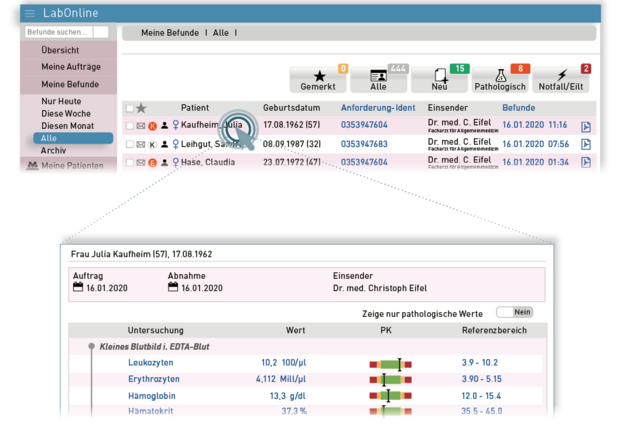The width and height of the screenshot is (620, 444).
Task: Filter Notfall/Eilt urgent findings
Action: click(x=560, y=80)
